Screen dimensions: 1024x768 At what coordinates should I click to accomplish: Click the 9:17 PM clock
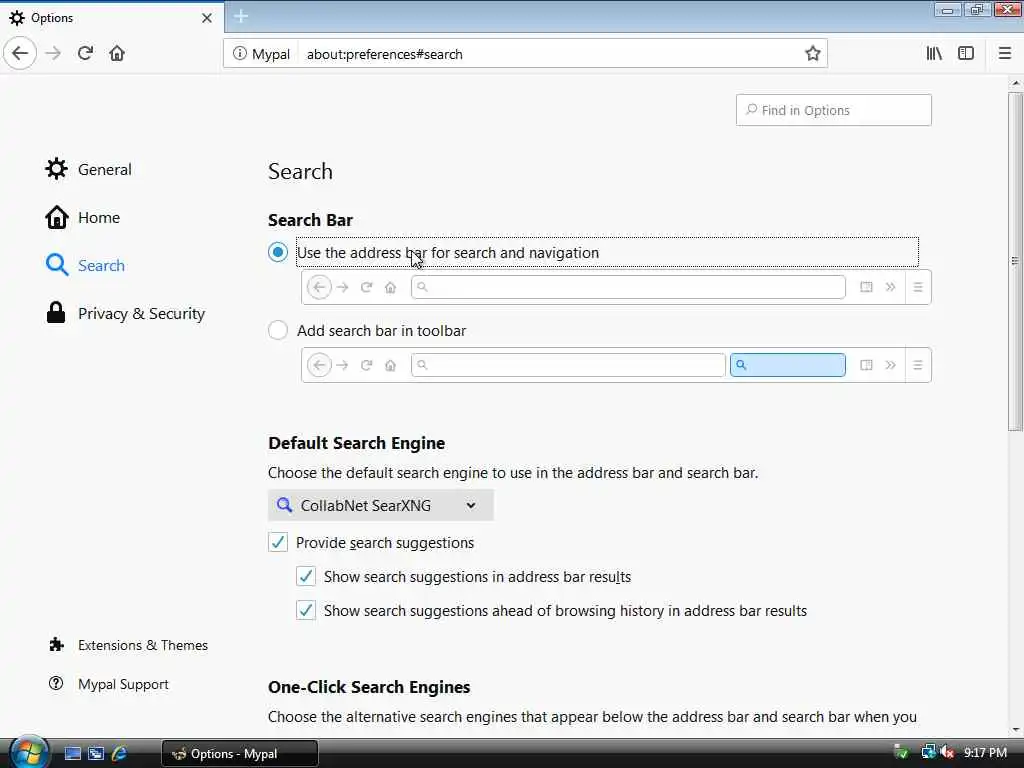click(x=985, y=753)
